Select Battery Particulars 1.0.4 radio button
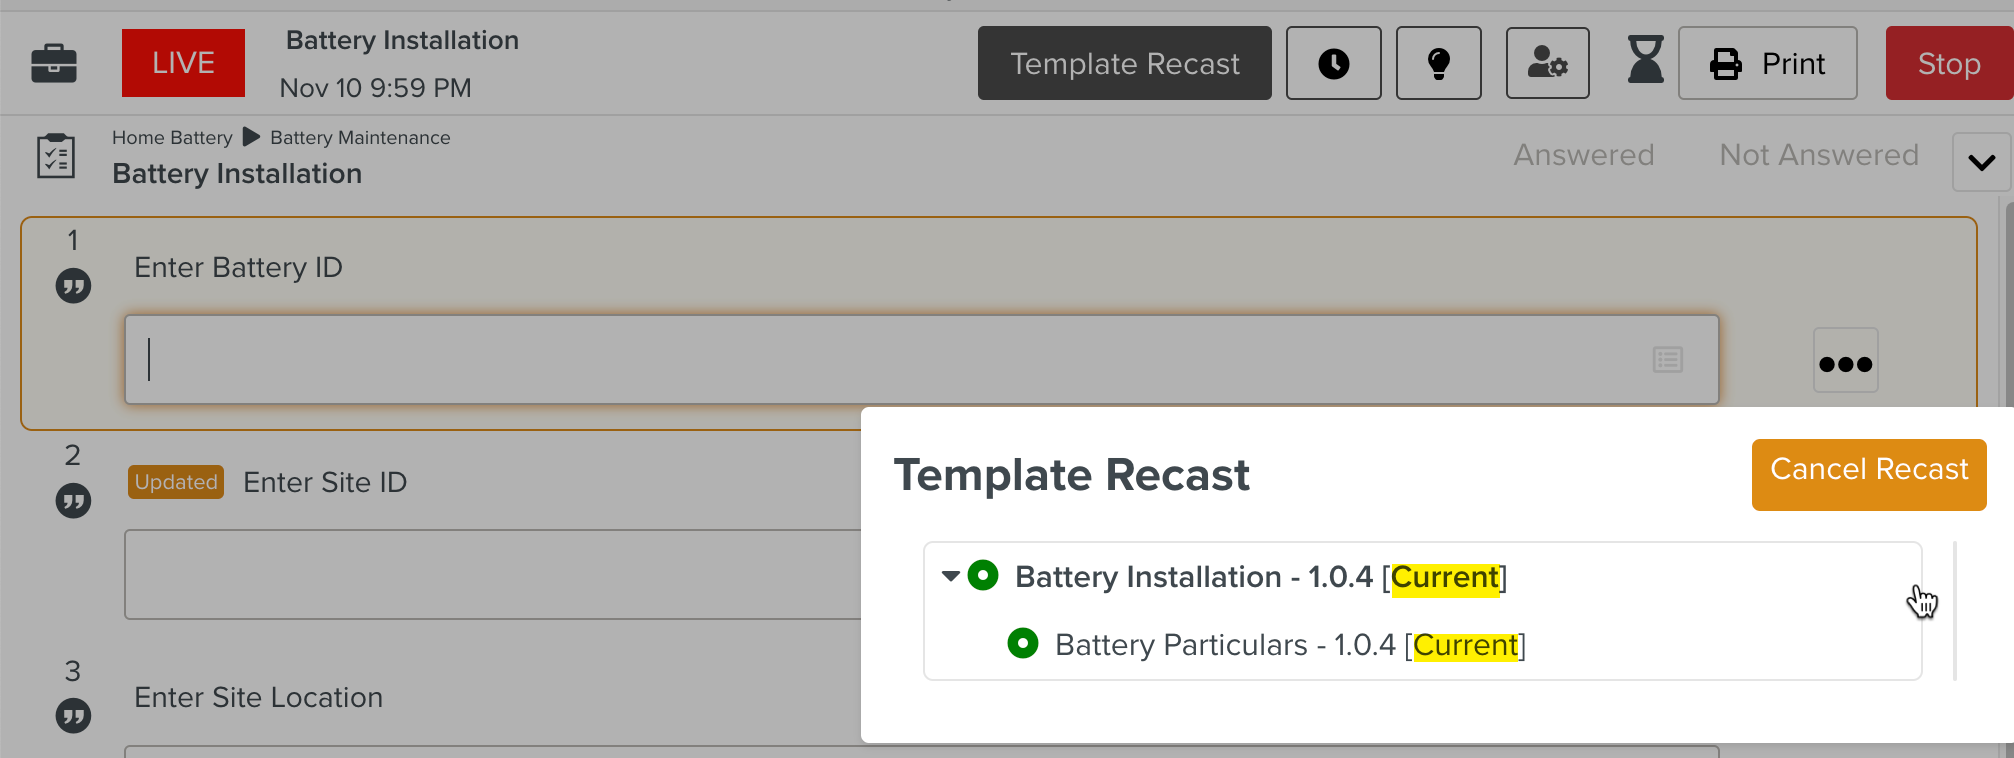The width and height of the screenshot is (2014, 758). click(x=1022, y=643)
